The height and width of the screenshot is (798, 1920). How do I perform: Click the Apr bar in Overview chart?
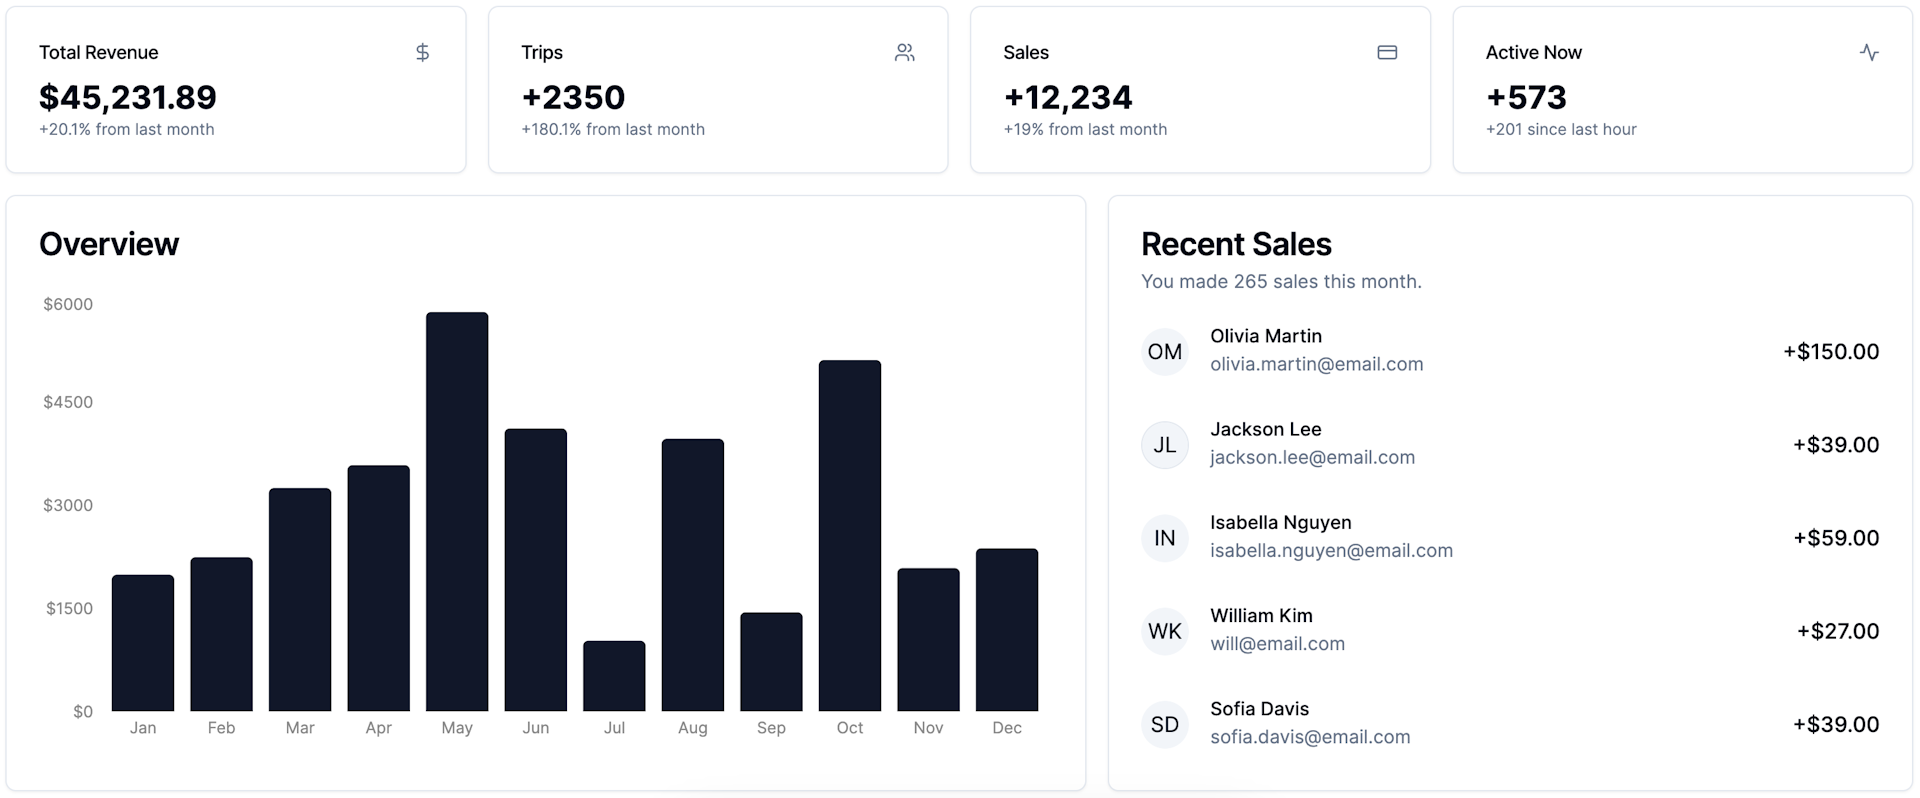378,588
